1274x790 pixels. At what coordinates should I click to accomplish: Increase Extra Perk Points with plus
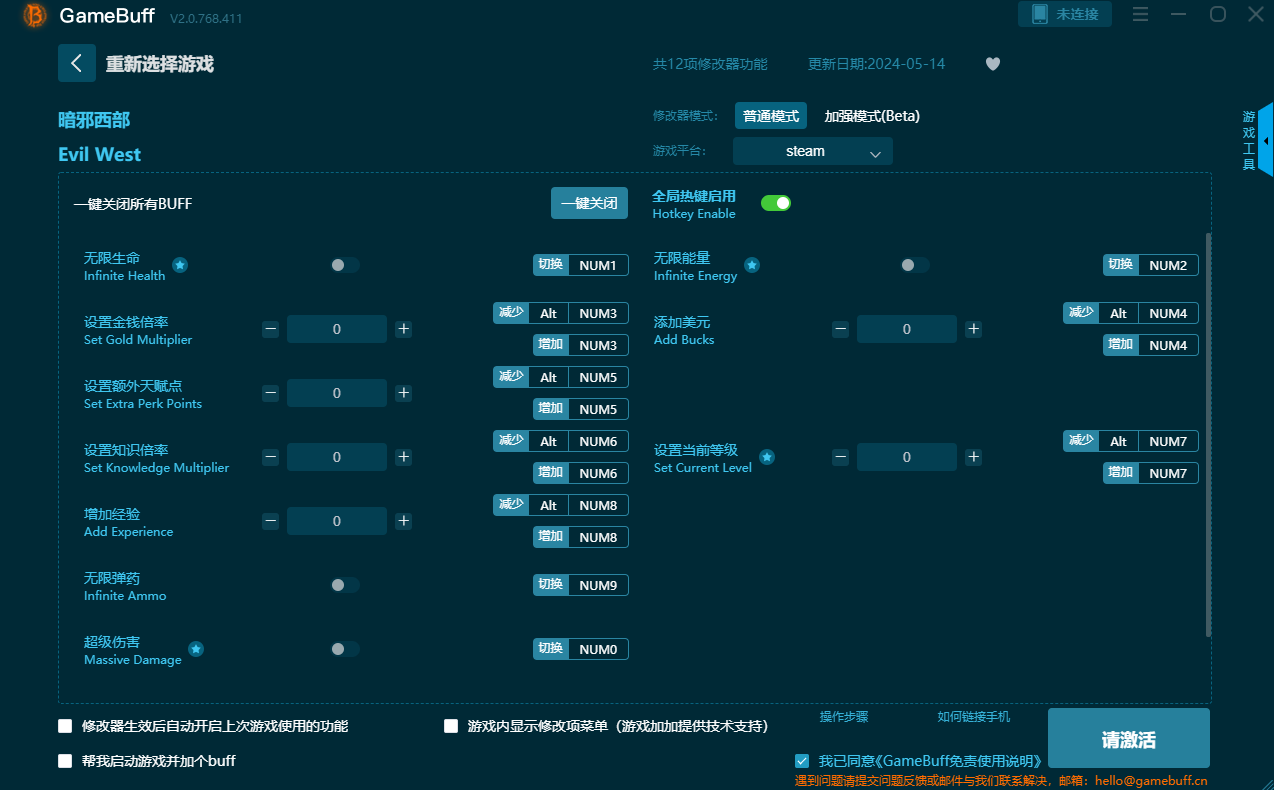click(403, 393)
